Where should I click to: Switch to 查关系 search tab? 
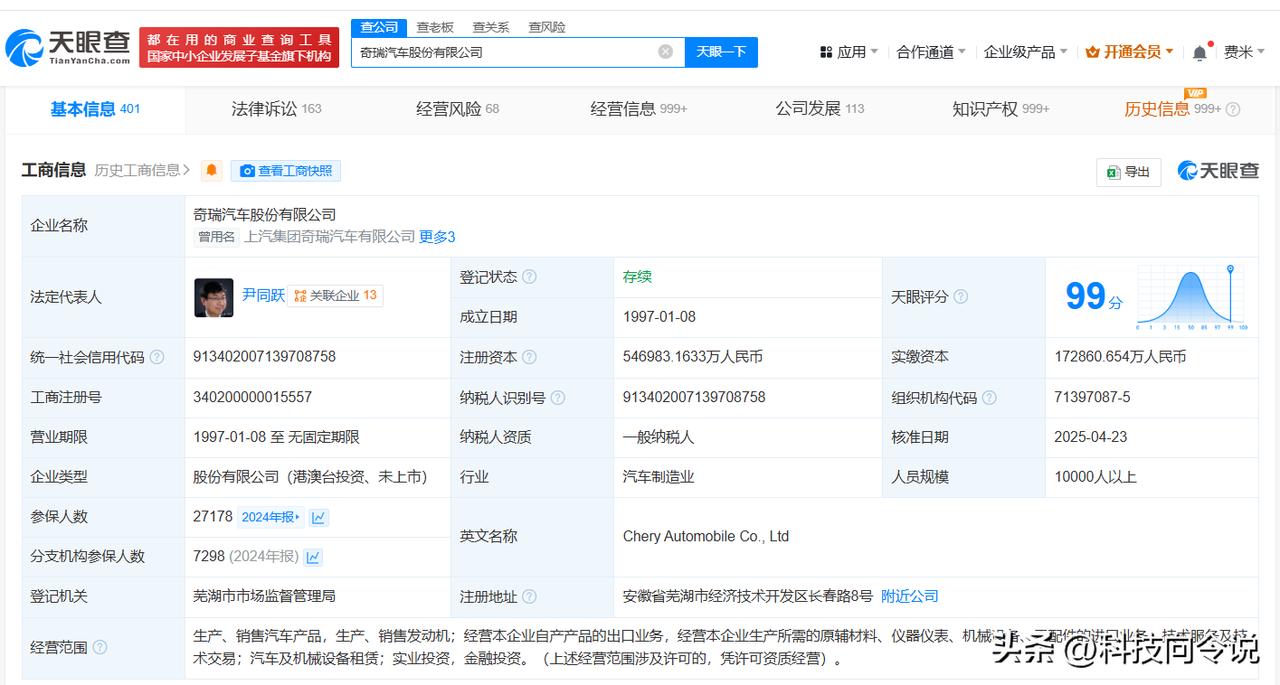tap(491, 27)
